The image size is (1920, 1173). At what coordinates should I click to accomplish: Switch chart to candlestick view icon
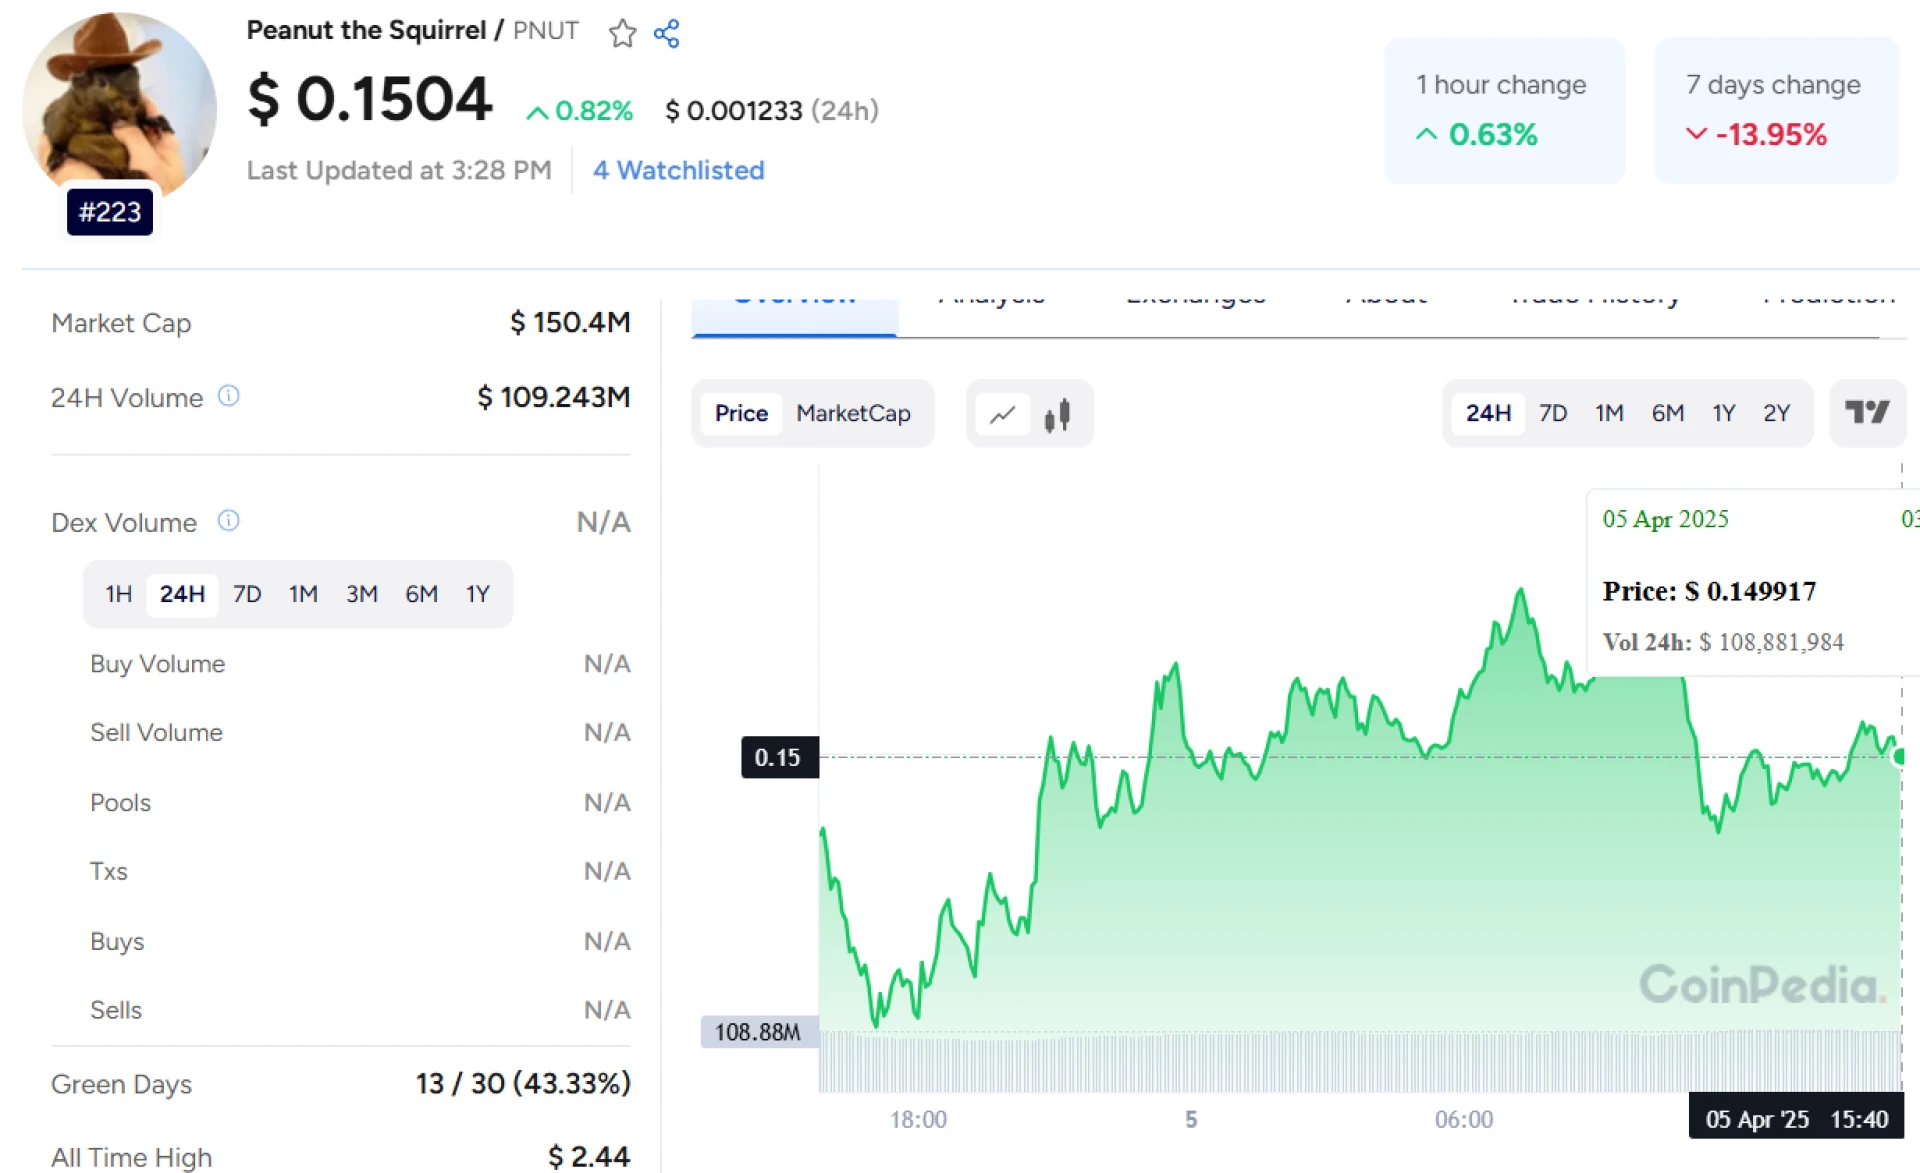(x=1057, y=413)
